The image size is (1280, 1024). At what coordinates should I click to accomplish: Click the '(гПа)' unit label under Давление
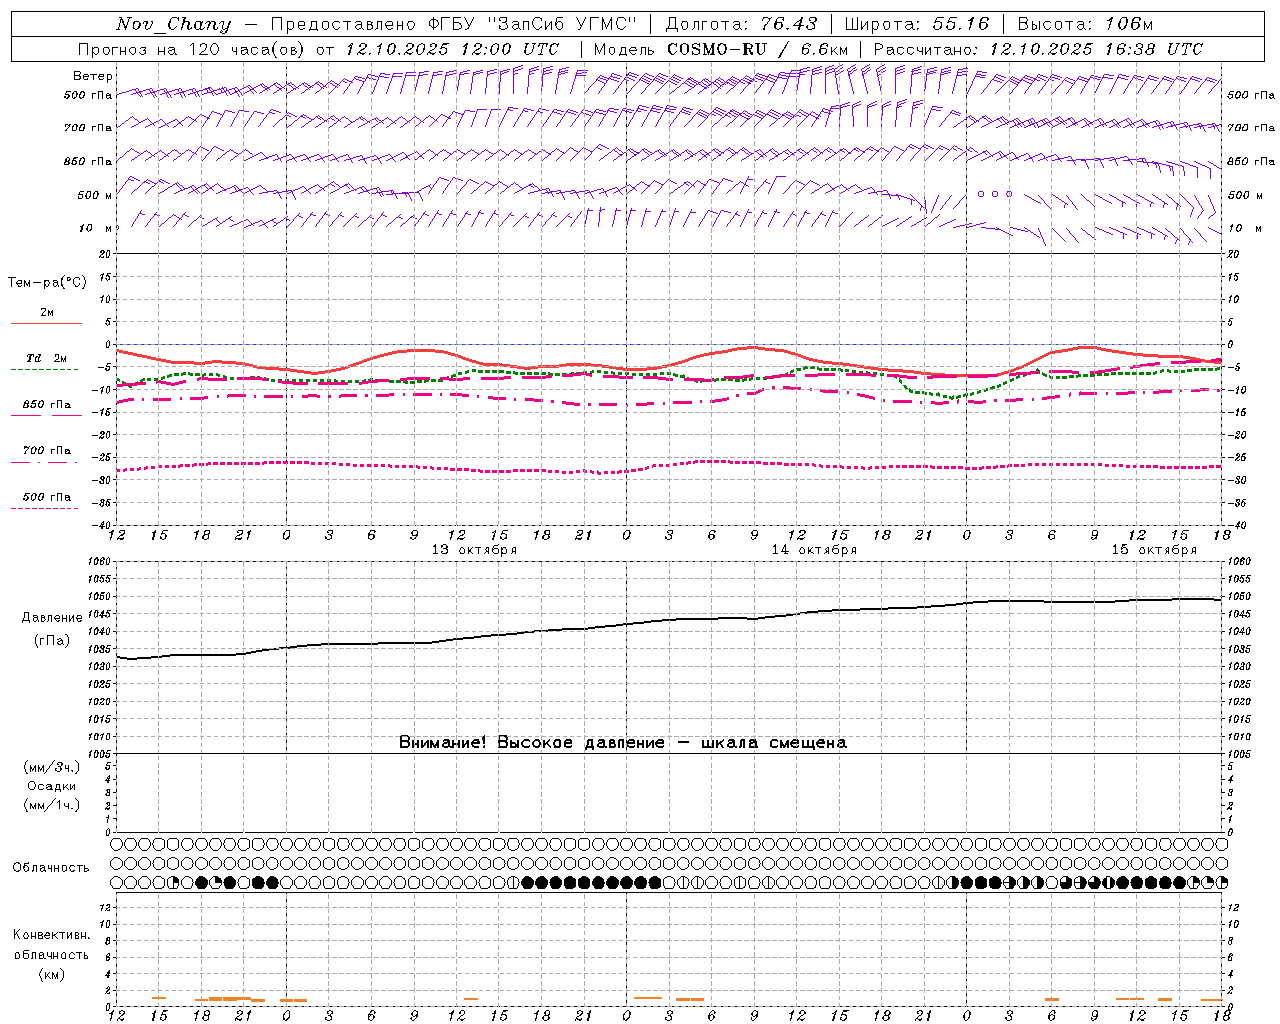(x=52, y=640)
